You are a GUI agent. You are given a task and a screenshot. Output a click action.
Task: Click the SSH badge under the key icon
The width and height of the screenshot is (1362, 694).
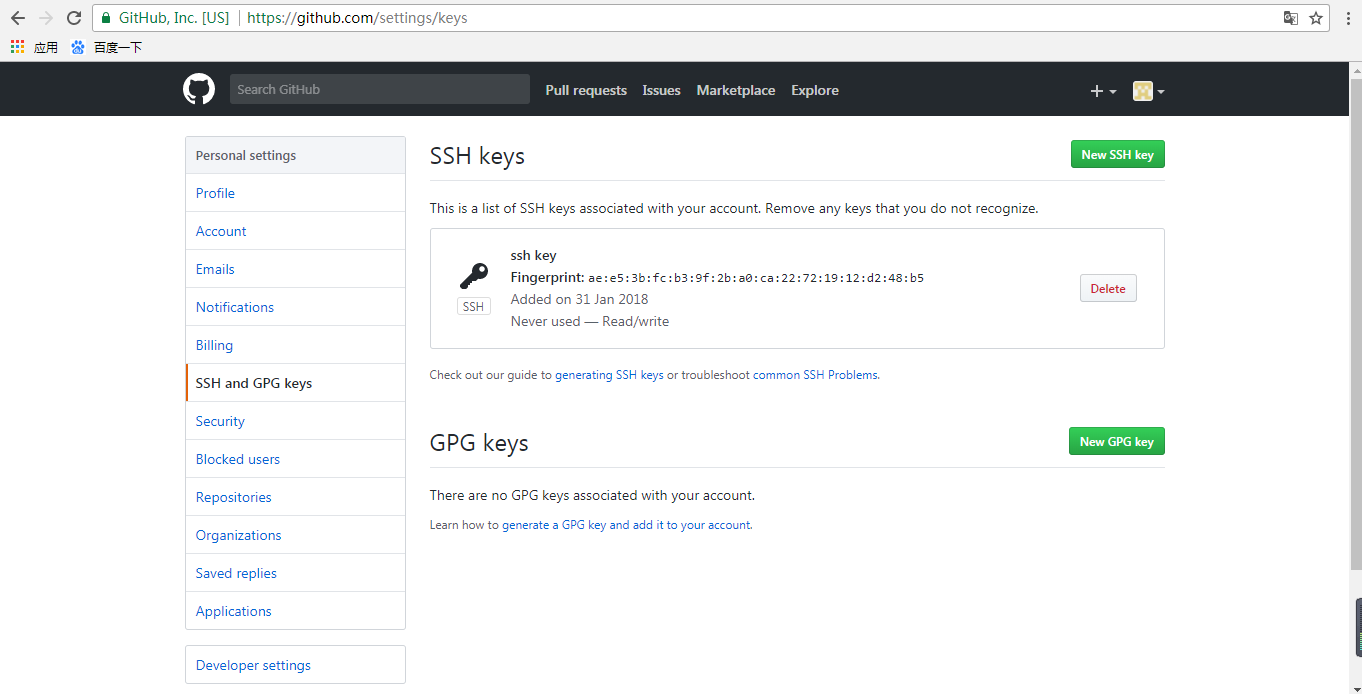click(474, 307)
